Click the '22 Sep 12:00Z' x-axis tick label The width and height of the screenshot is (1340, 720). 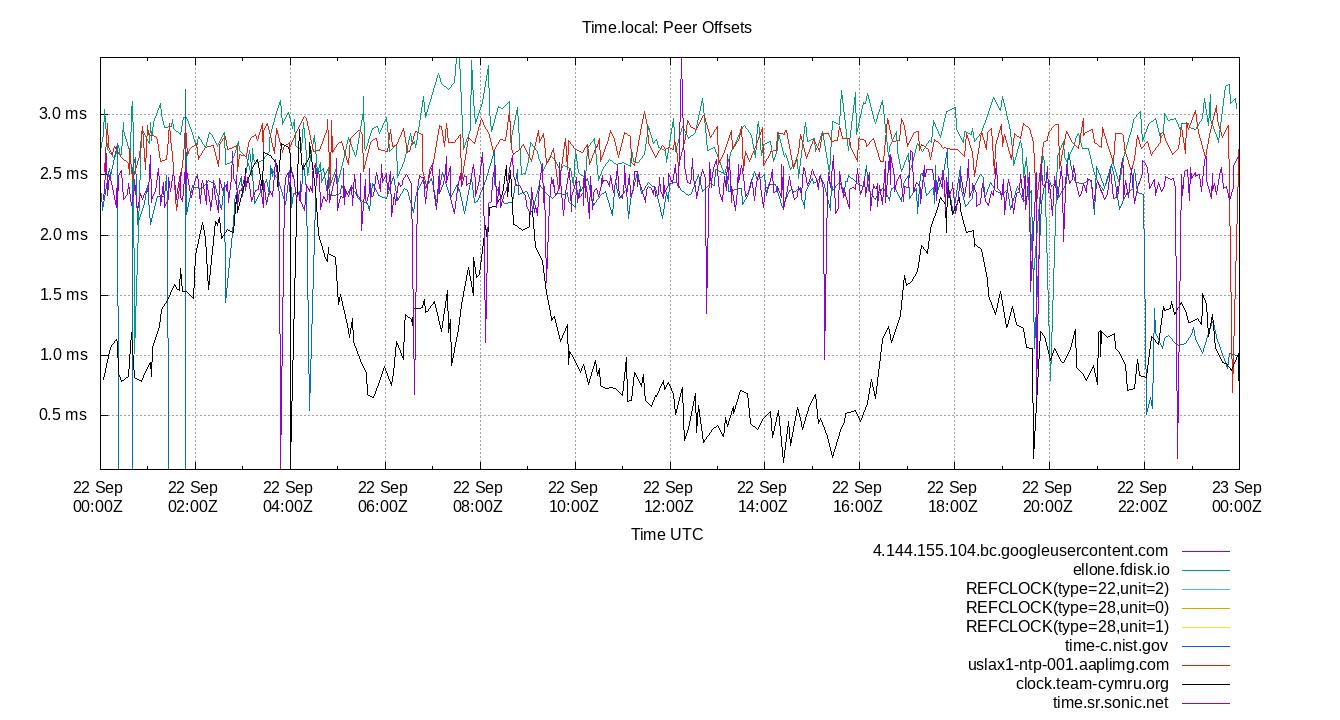click(667, 497)
